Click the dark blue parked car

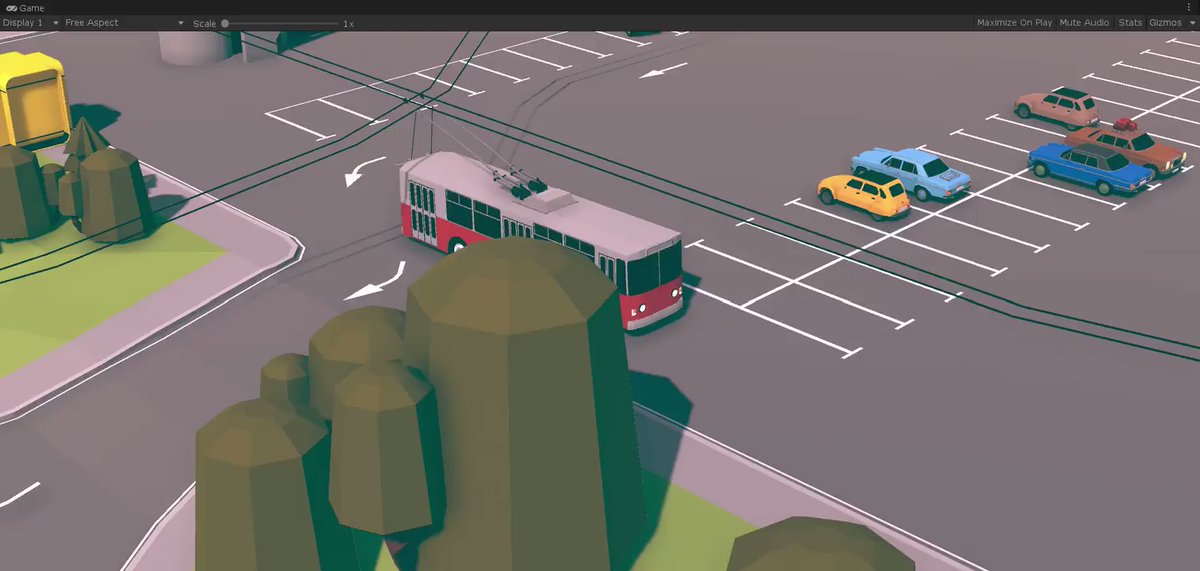pos(1091,167)
